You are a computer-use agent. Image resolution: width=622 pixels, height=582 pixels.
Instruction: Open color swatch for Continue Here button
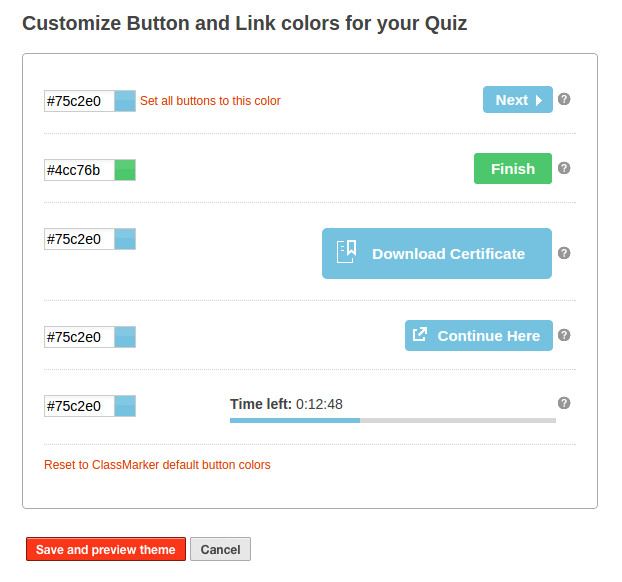(125, 337)
